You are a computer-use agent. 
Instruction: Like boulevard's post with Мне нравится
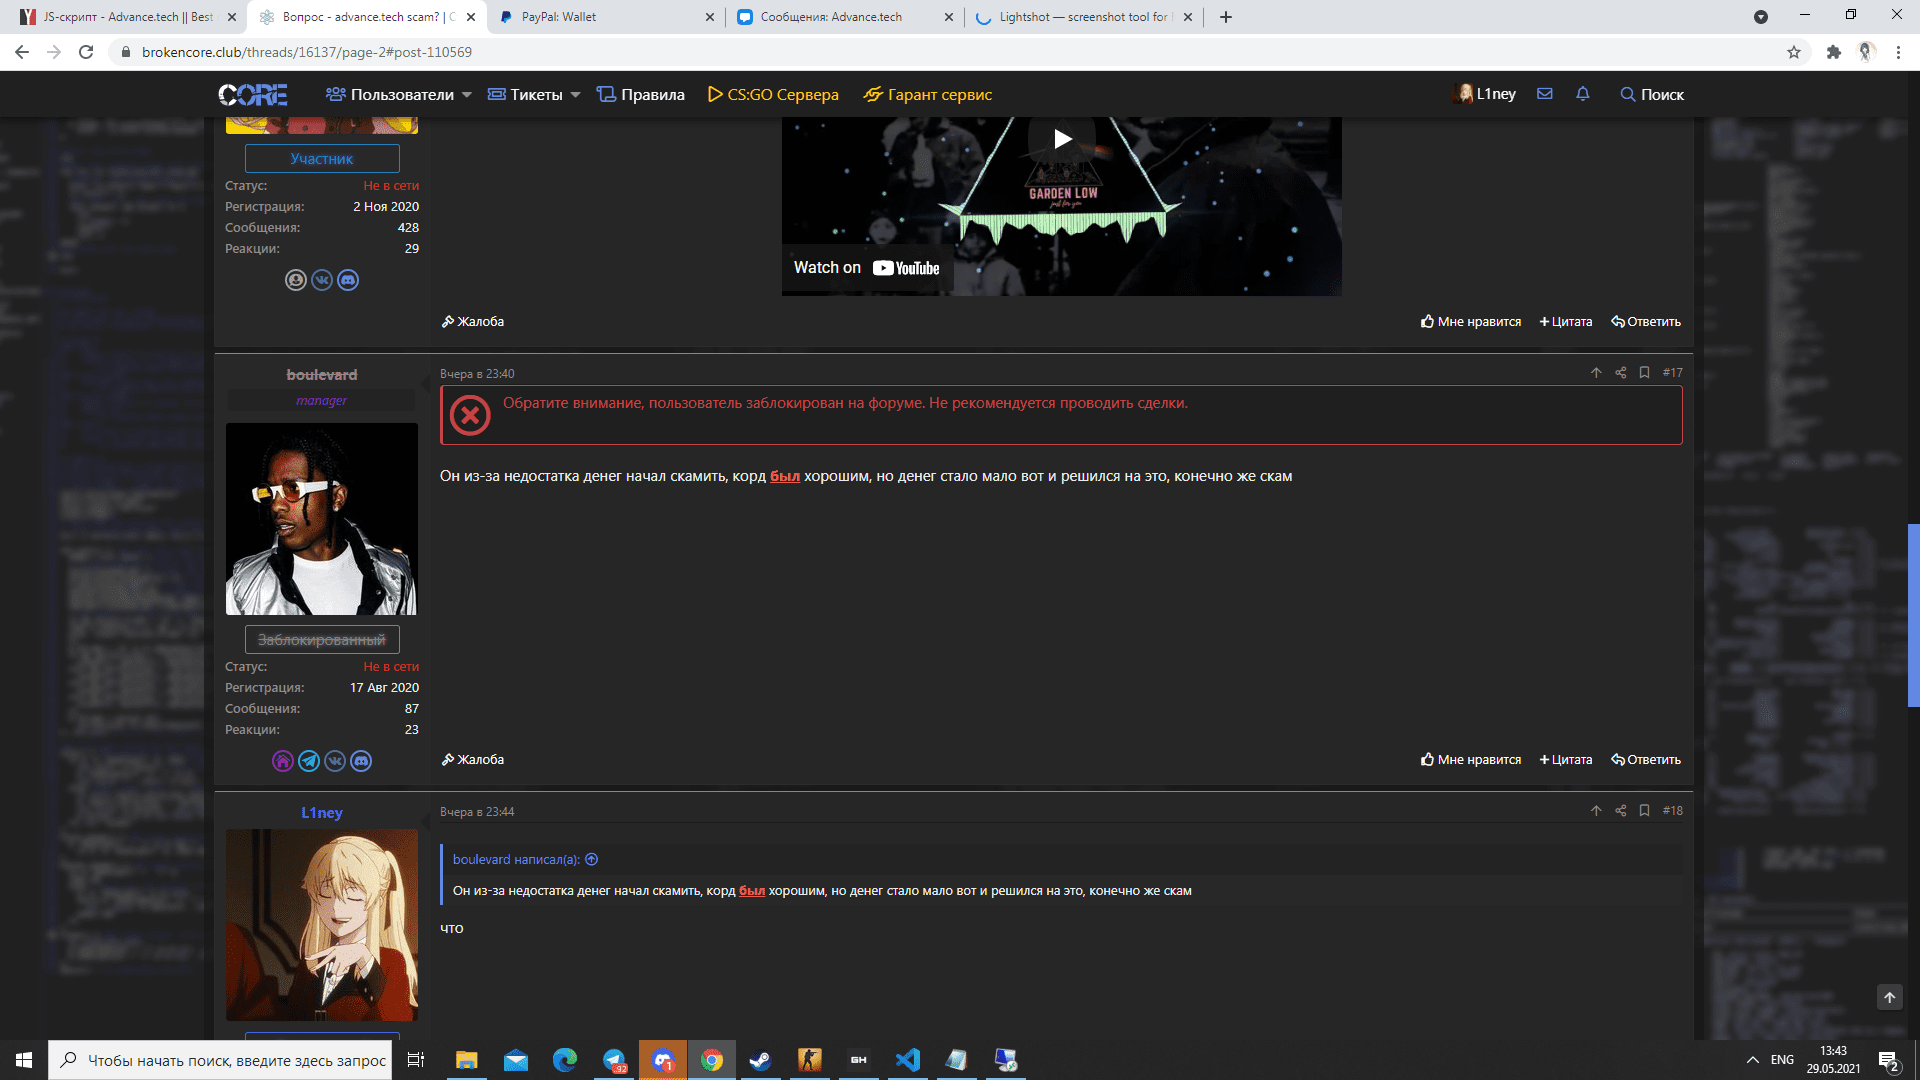(x=1471, y=760)
